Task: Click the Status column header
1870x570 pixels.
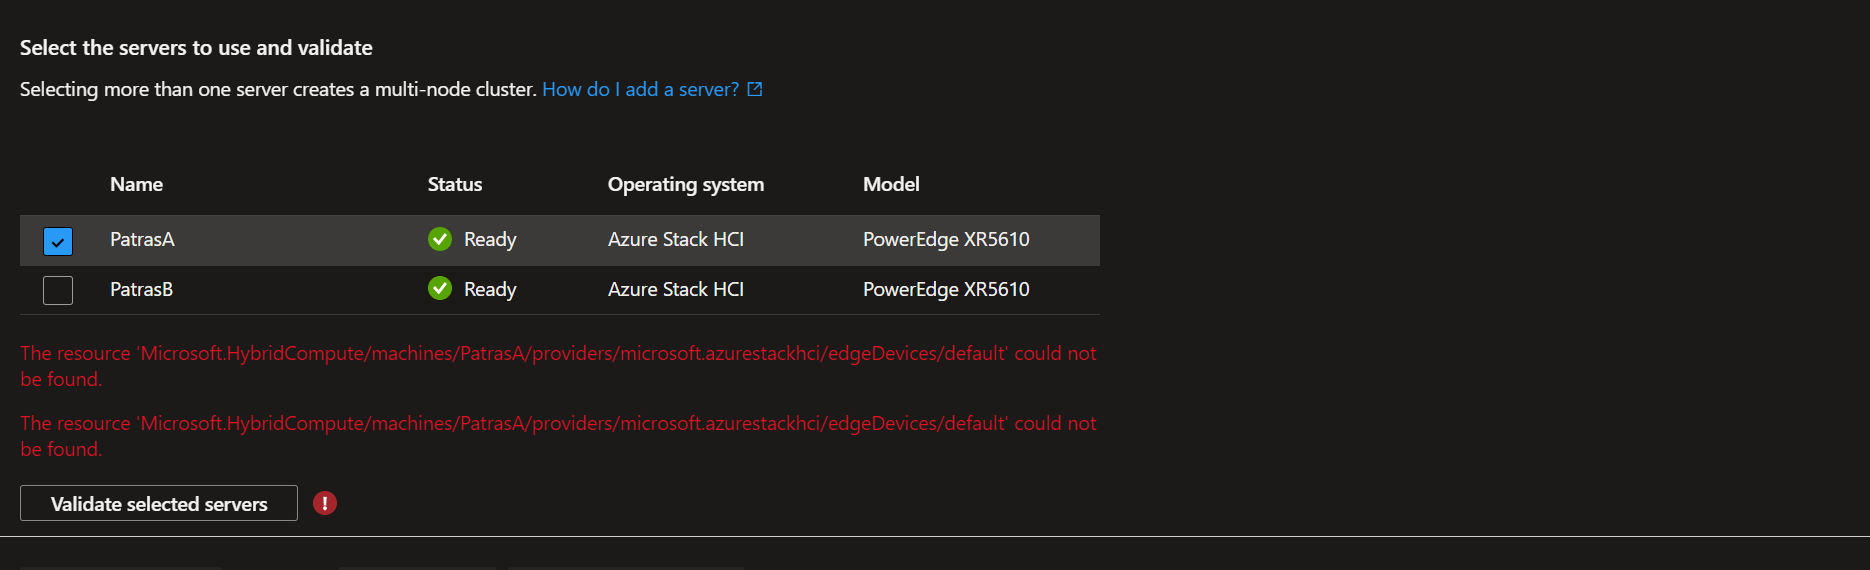Action: [x=455, y=184]
